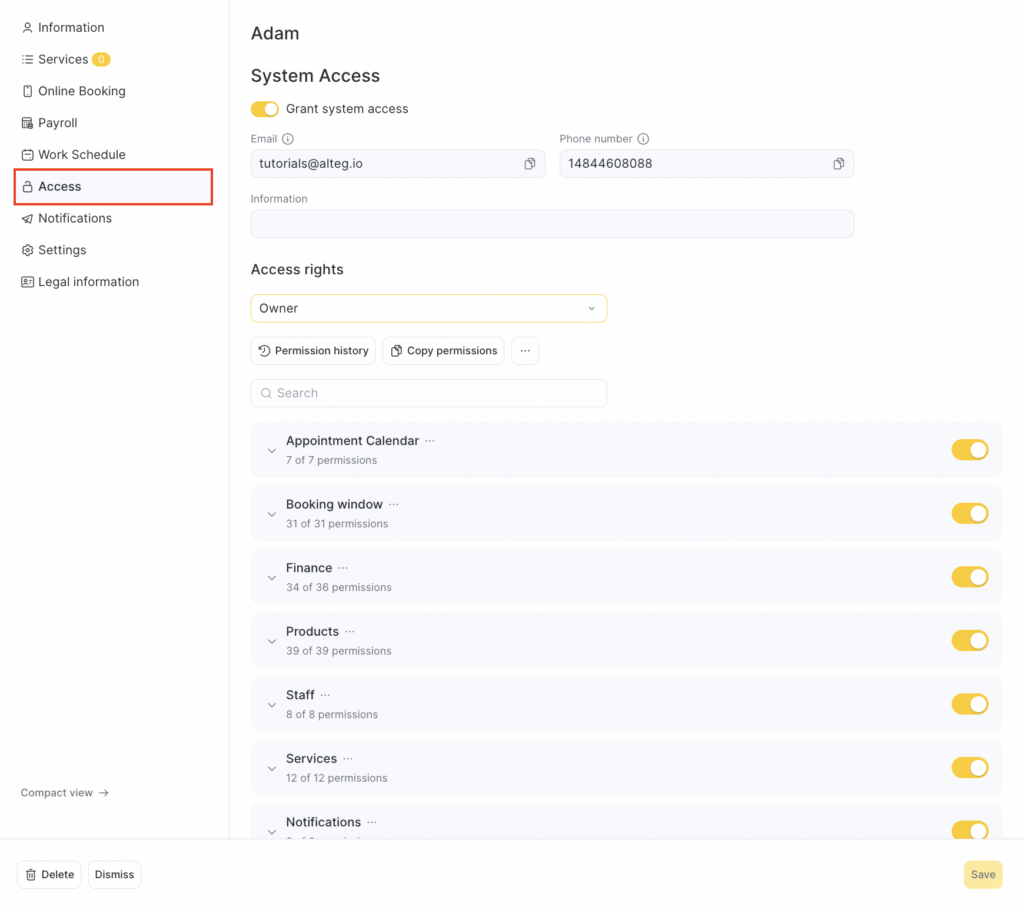Click the ellipsis beside Booking window
This screenshot has width=1024, height=910.
tap(394, 505)
